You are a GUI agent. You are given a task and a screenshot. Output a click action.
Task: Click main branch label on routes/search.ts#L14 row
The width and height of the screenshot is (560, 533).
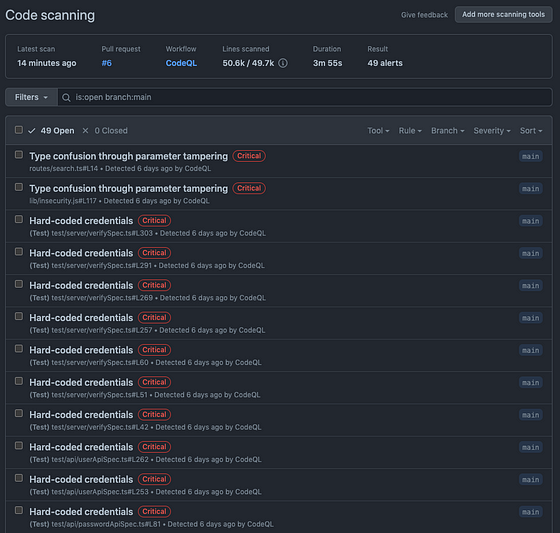coord(530,156)
